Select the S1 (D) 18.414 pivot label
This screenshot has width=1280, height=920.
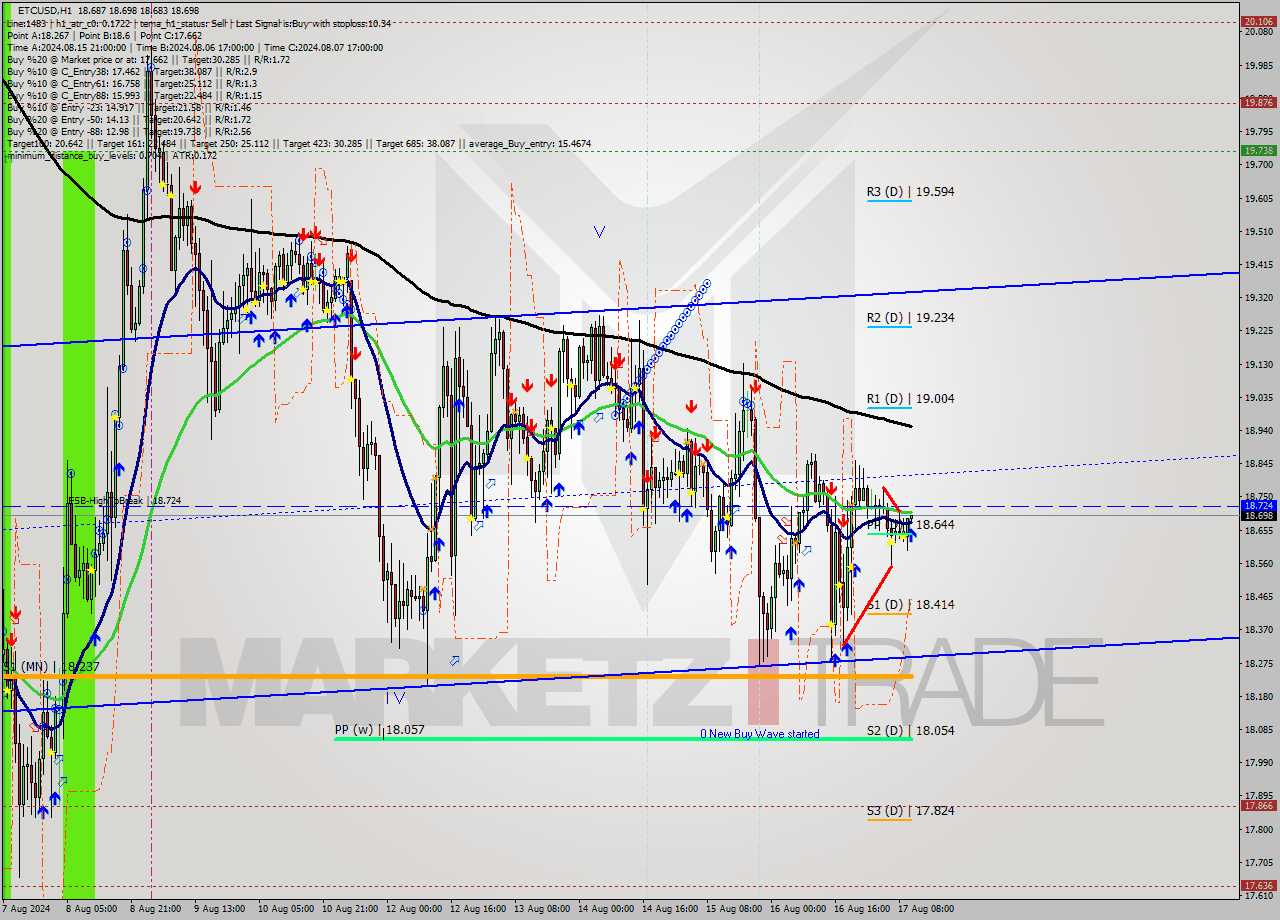[x=910, y=605]
